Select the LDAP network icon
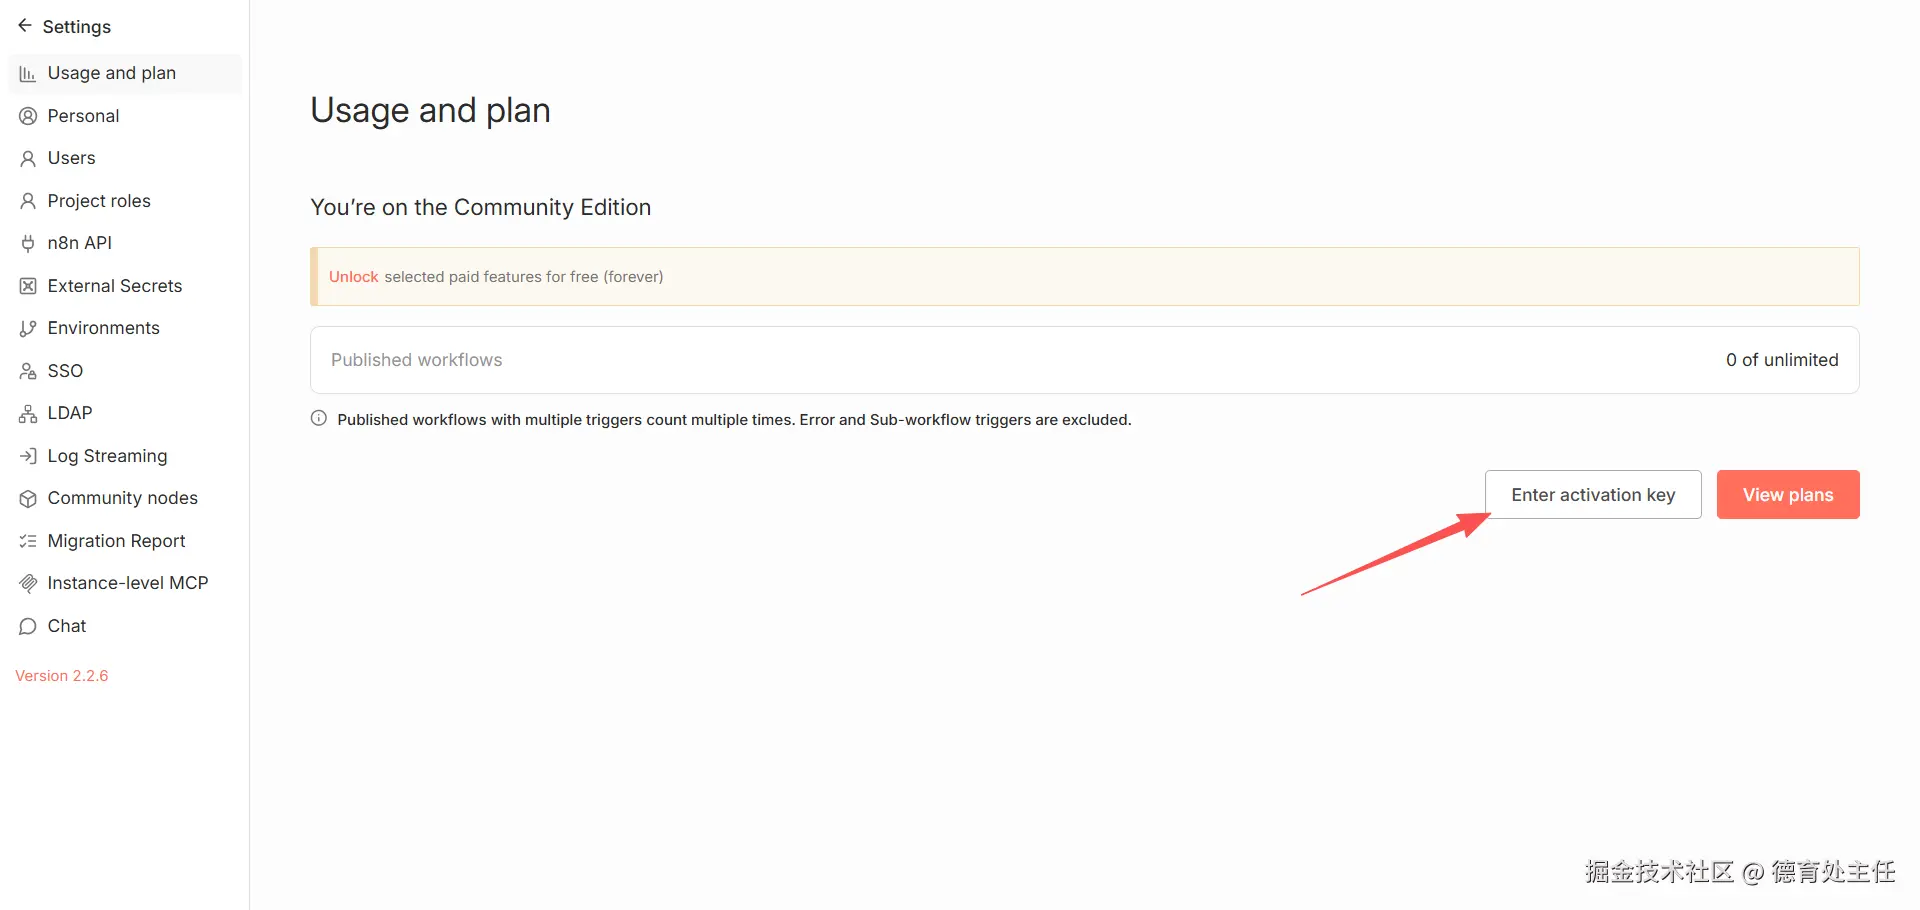The width and height of the screenshot is (1920, 910). coord(28,413)
